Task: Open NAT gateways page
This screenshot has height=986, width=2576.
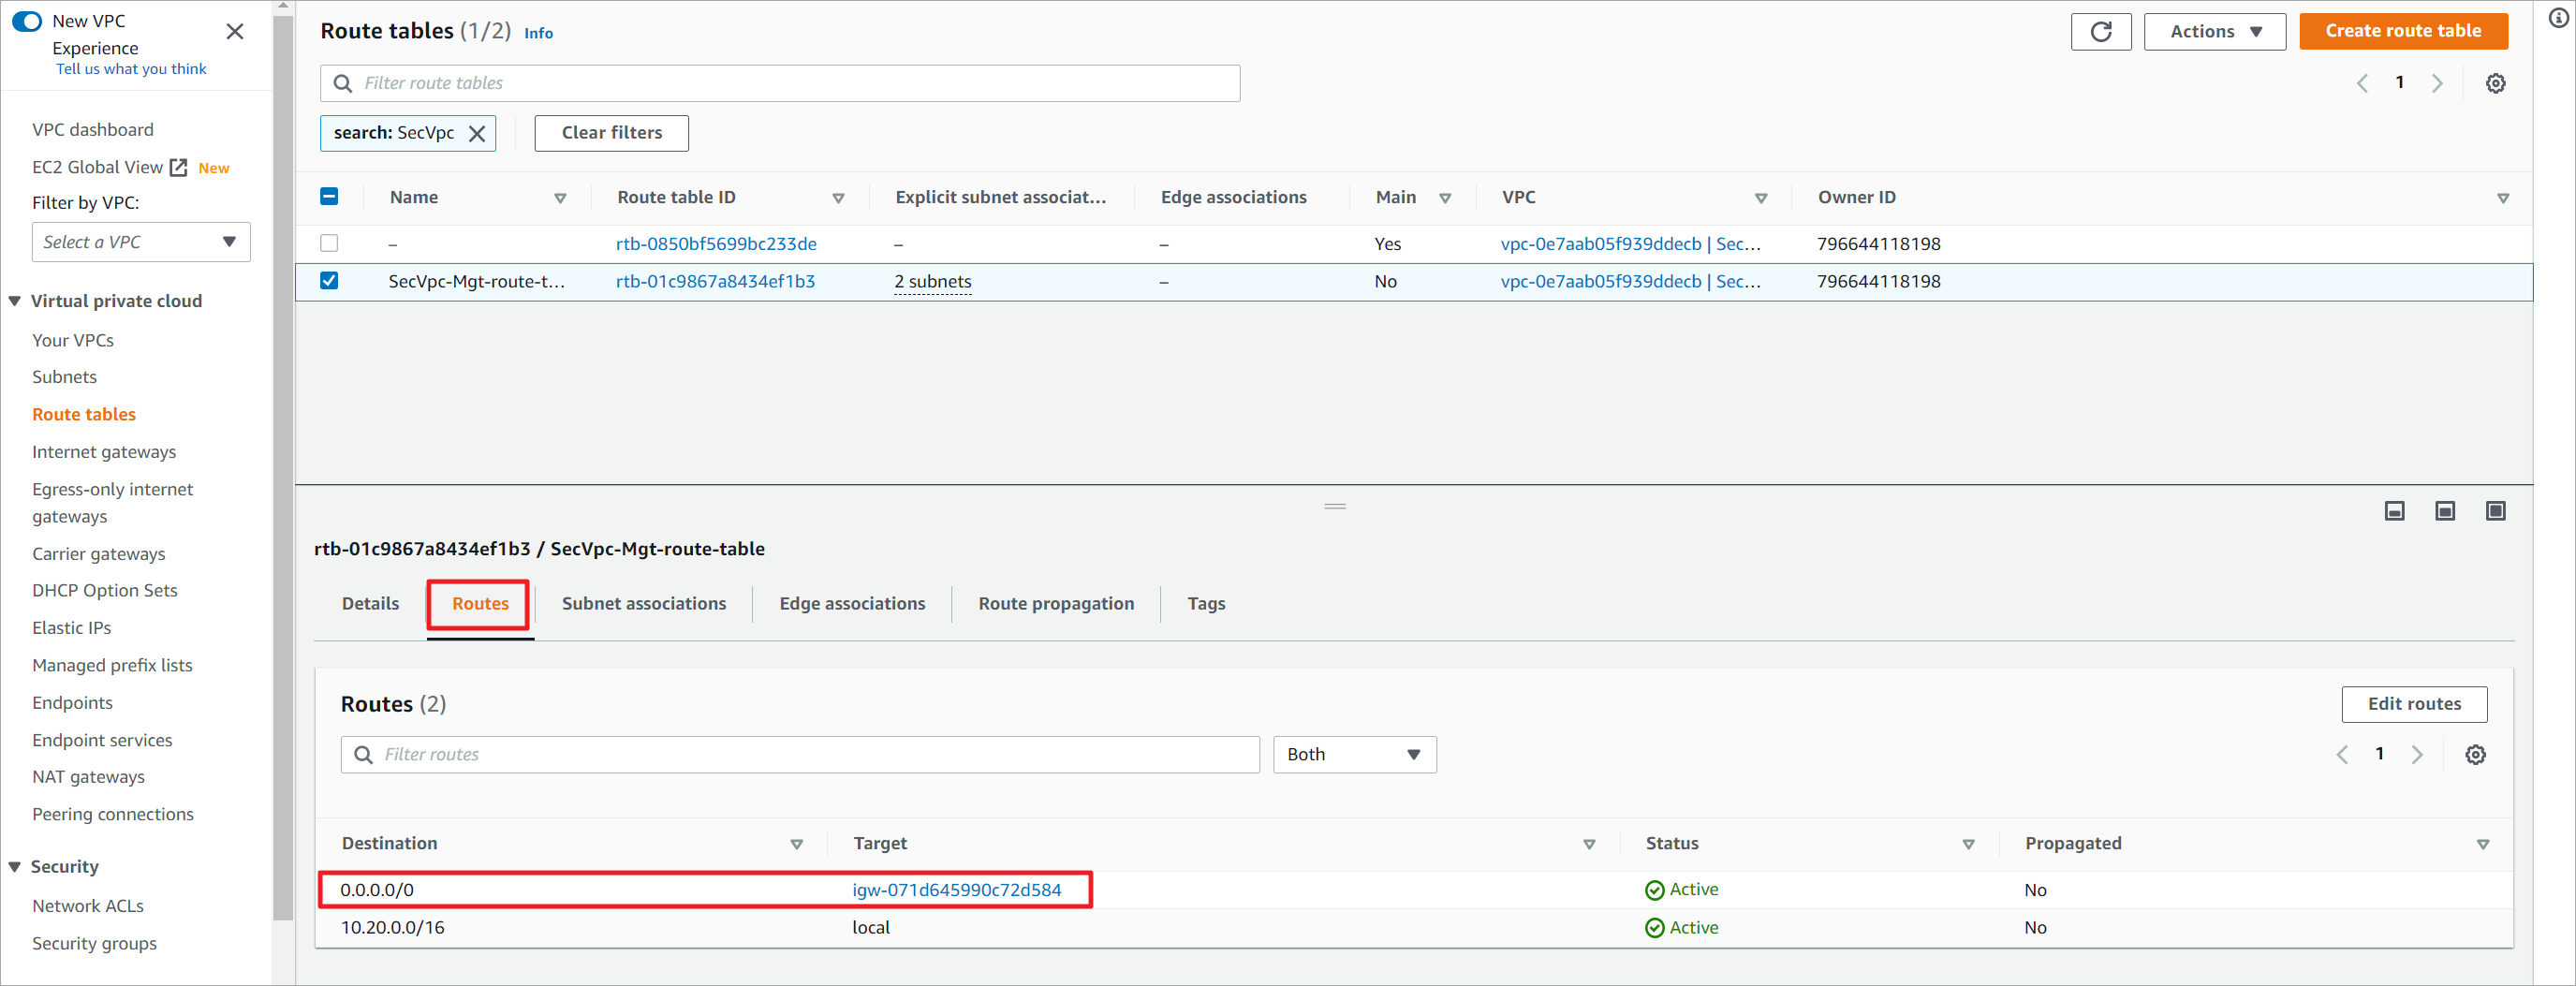Action: click(x=88, y=777)
